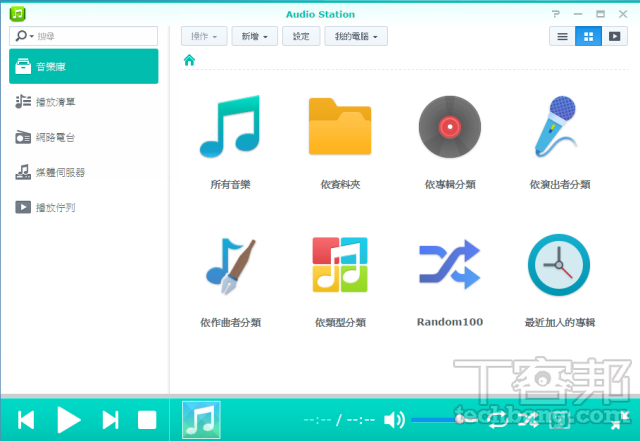
Task: Open the 依作曲者分類 composer icon
Action: (x=229, y=264)
